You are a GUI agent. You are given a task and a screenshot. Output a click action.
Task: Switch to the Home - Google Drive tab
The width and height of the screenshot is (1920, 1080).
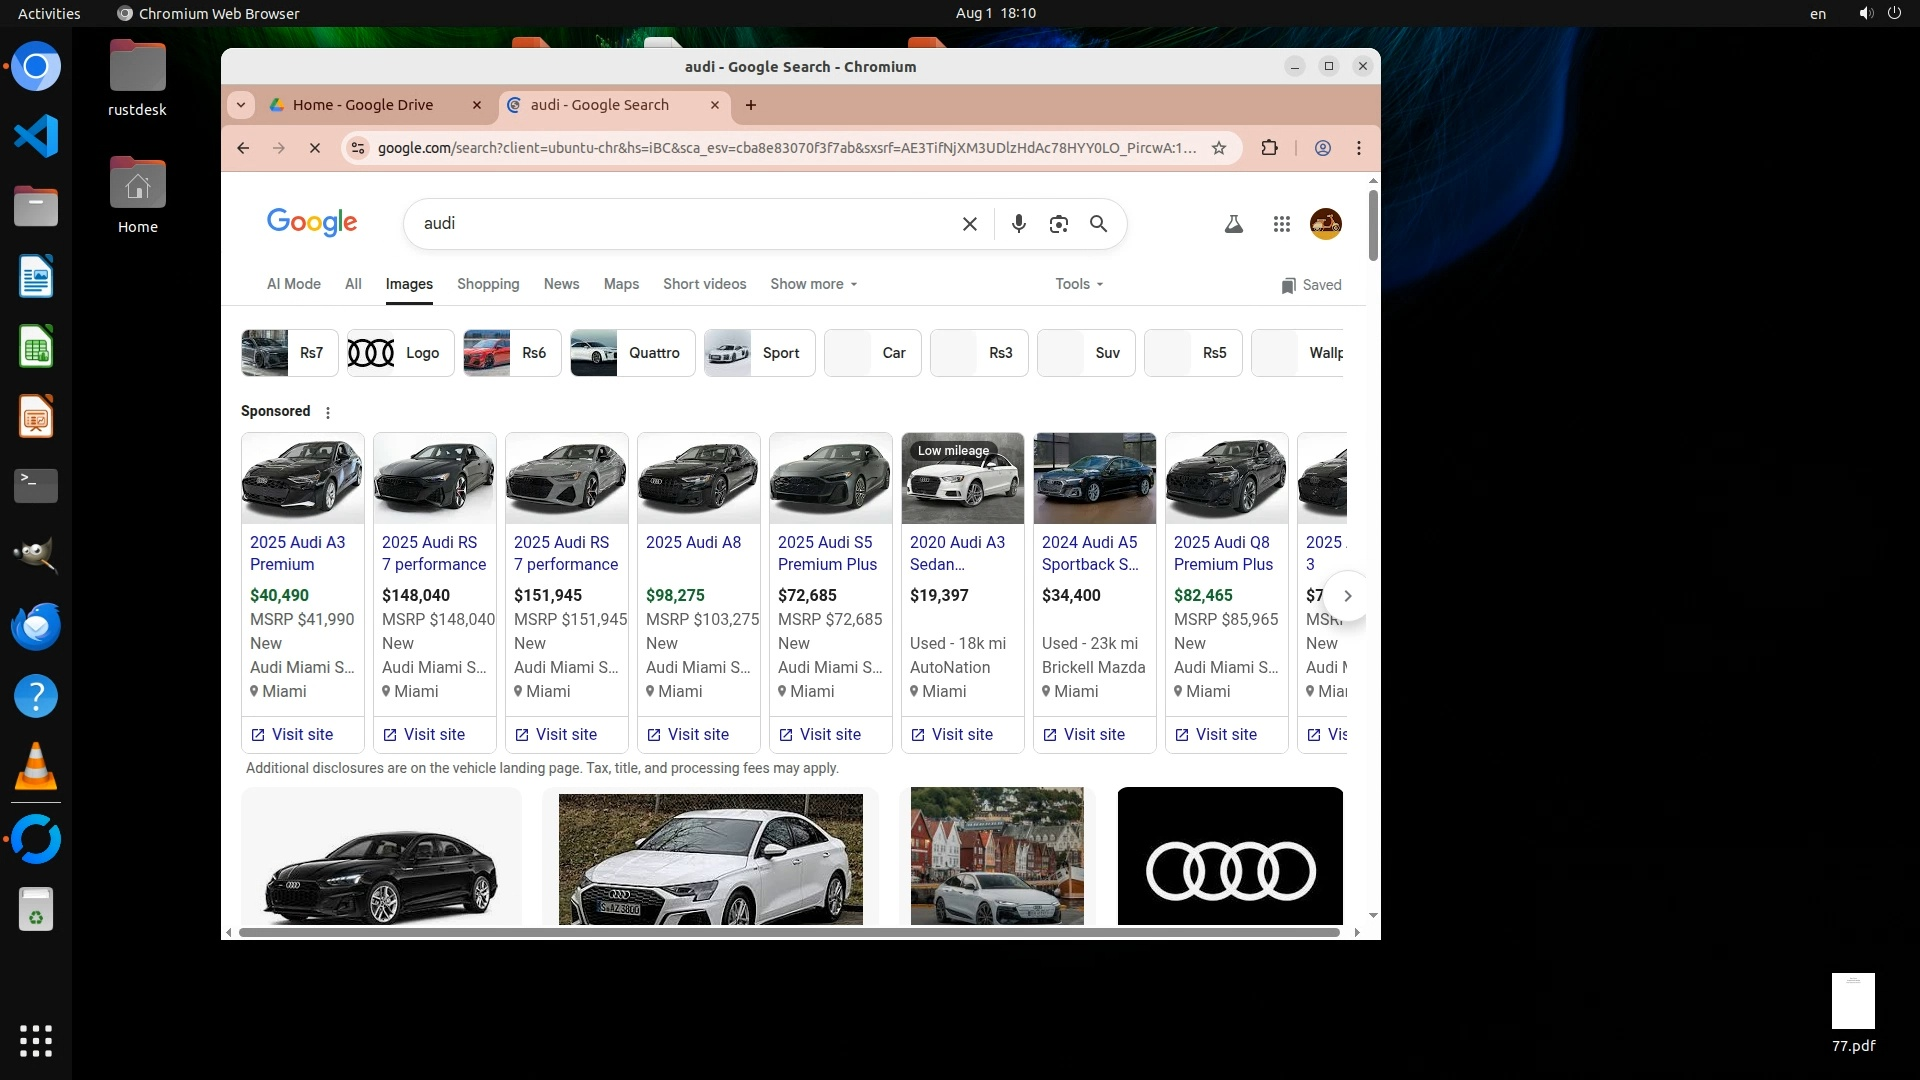tap(362, 105)
